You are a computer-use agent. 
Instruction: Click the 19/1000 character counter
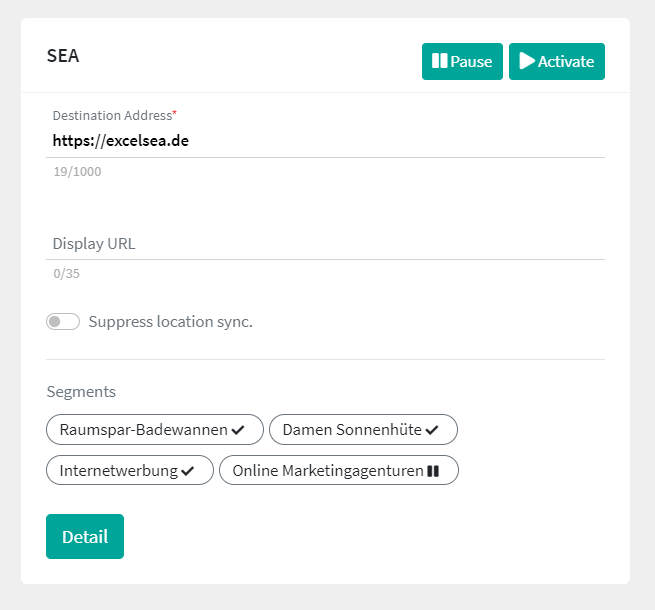coord(77,172)
